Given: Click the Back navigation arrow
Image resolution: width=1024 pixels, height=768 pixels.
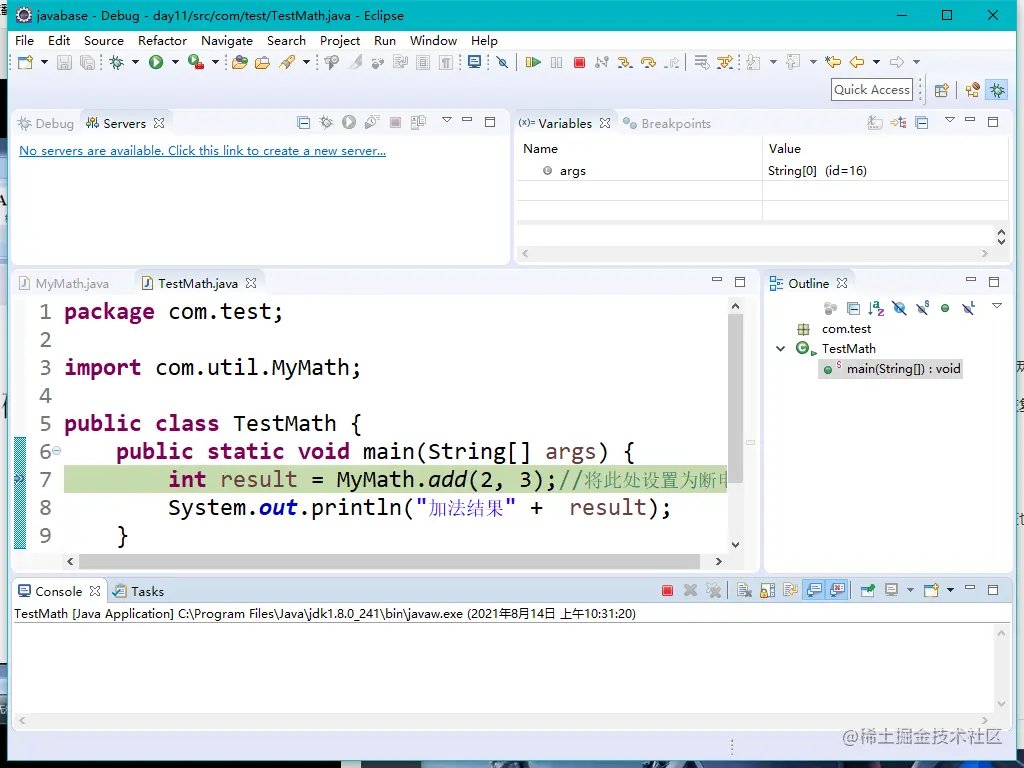Looking at the screenshot, I should (x=857, y=62).
